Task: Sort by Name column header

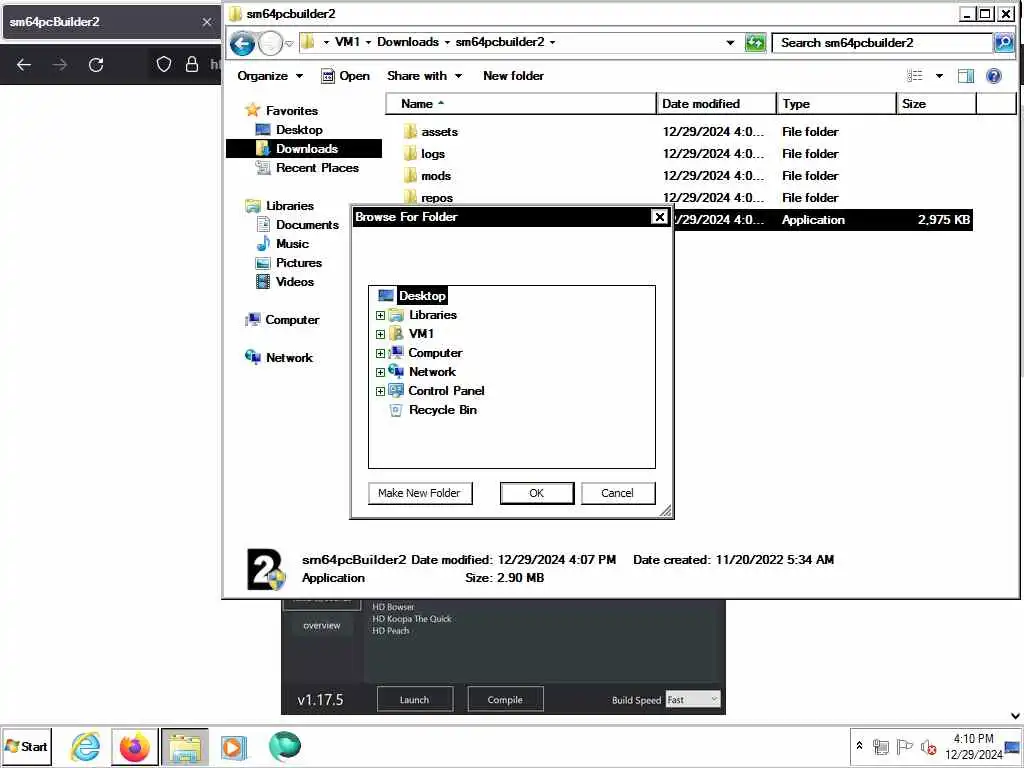Action: click(521, 104)
